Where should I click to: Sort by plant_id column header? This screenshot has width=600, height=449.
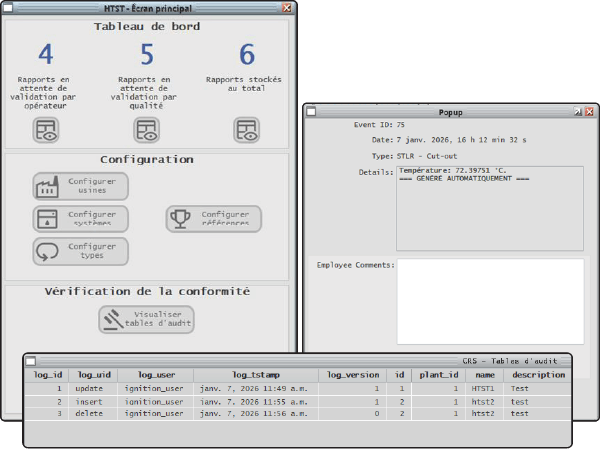point(439,375)
